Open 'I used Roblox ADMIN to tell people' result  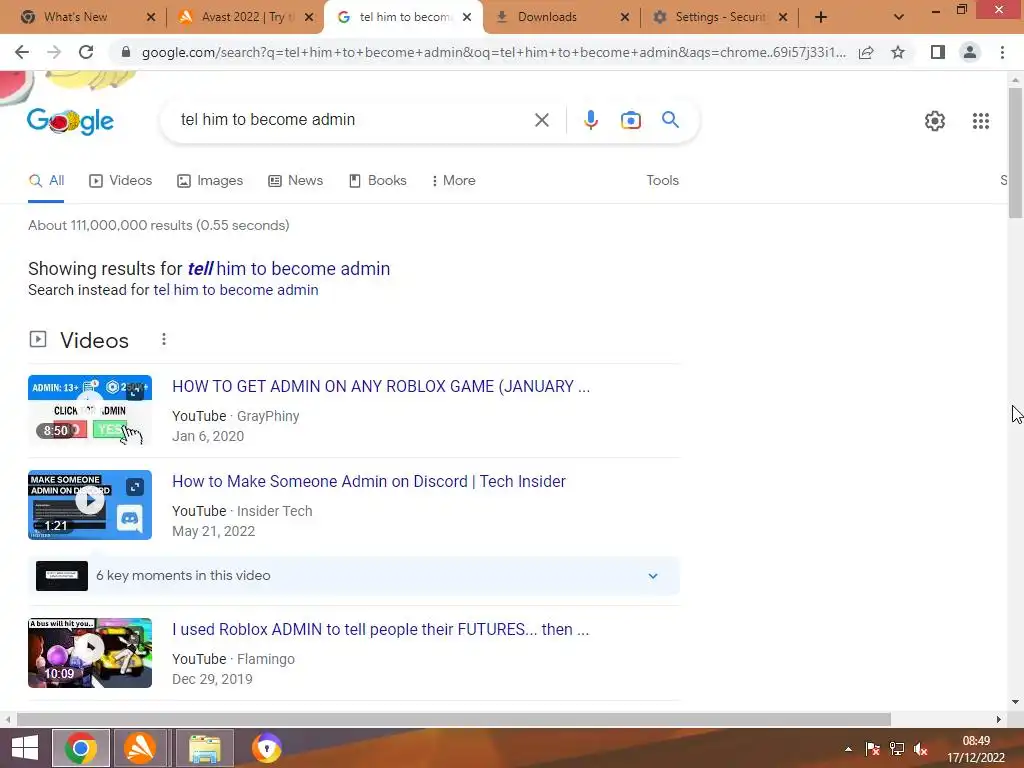pyautogui.click(x=381, y=630)
